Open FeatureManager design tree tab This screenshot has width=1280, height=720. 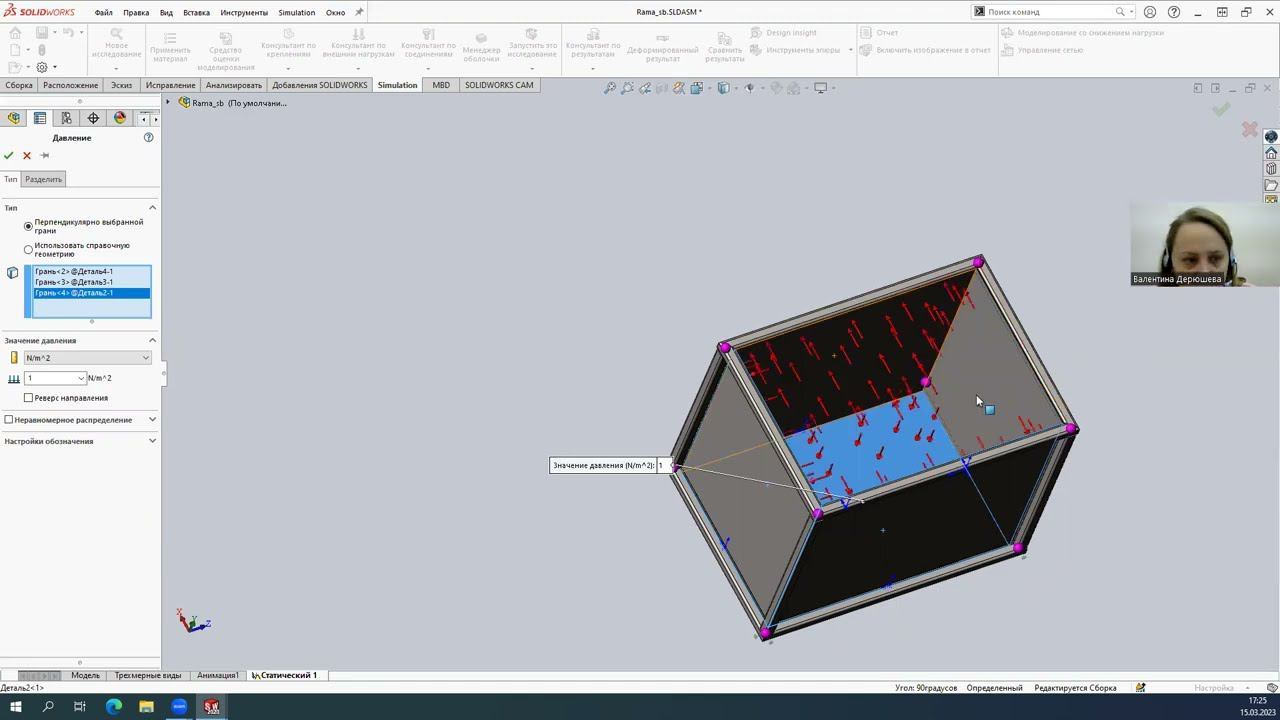(14, 118)
